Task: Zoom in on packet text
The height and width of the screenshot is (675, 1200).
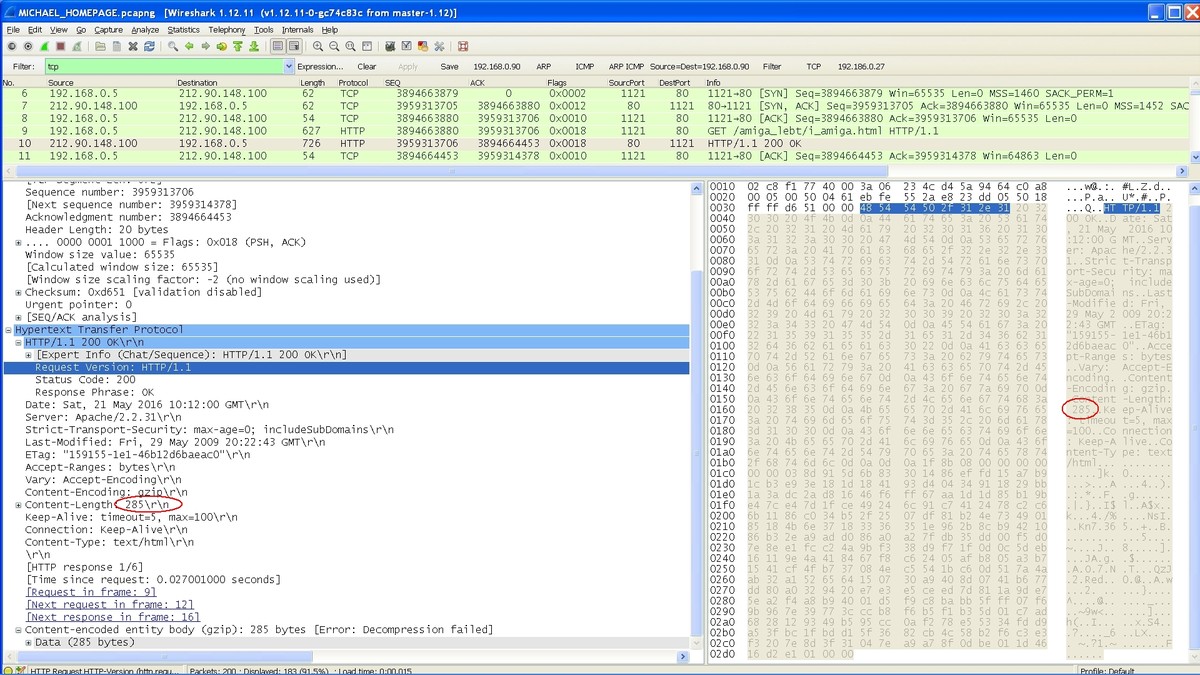Action: coord(318,46)
